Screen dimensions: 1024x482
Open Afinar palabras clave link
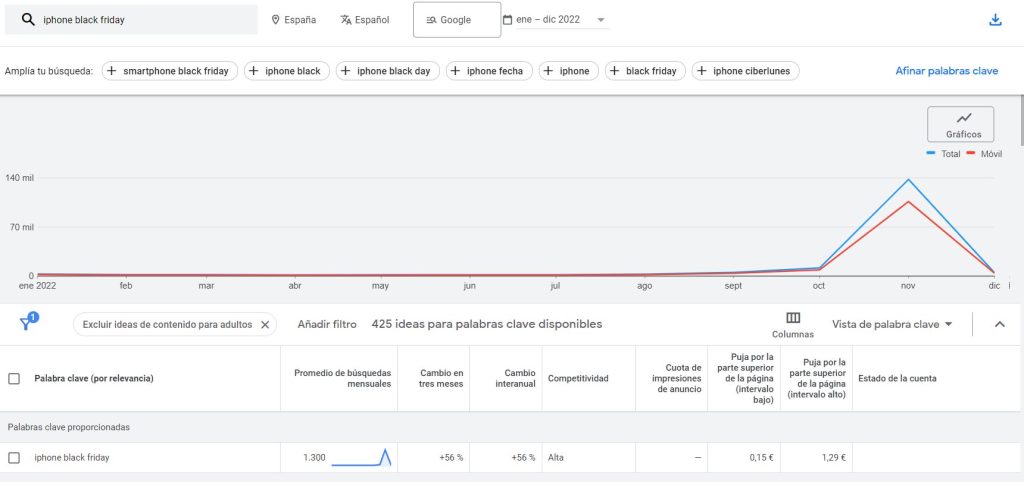tap(946, 71)
